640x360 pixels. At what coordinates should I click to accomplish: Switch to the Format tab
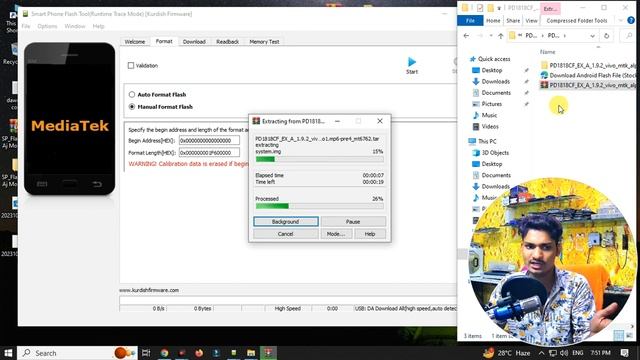164,41
